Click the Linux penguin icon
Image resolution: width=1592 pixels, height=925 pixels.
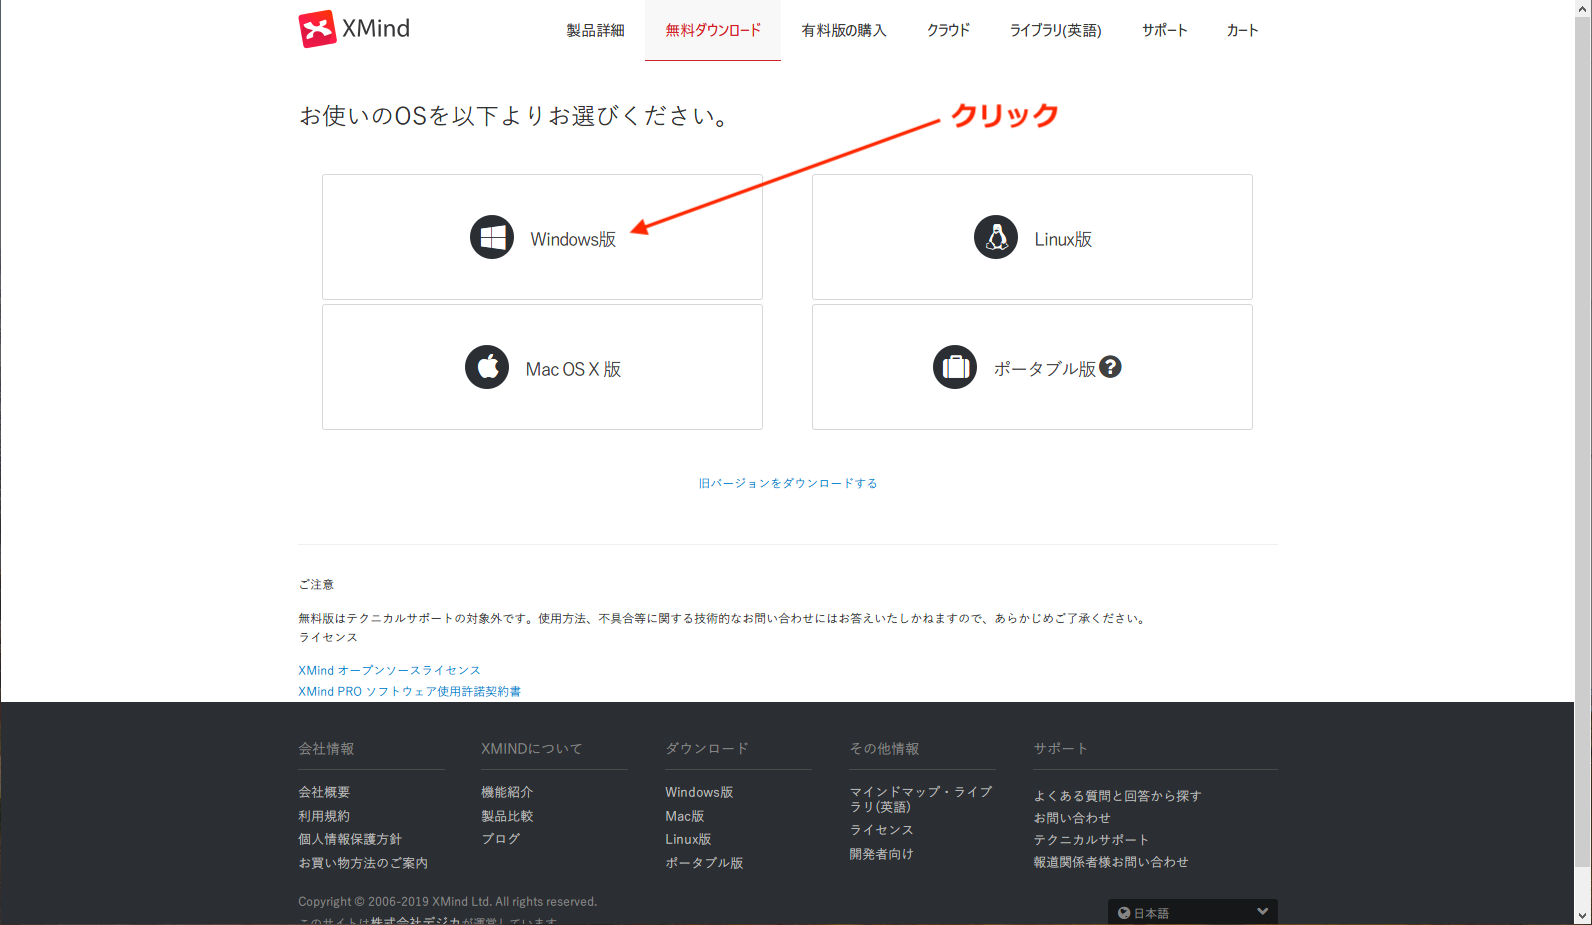tap(996, 237)
